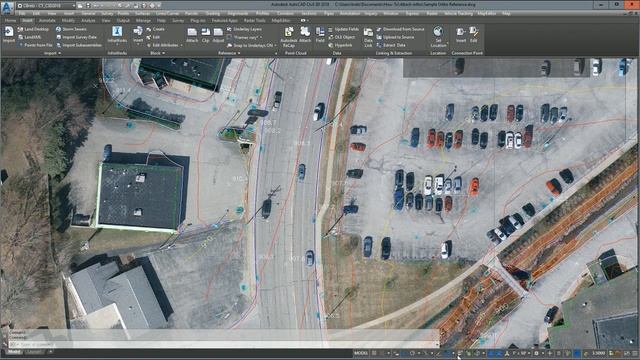Click Land Desktop import option
Screen dimensions: 640x360
click(33, 29)
